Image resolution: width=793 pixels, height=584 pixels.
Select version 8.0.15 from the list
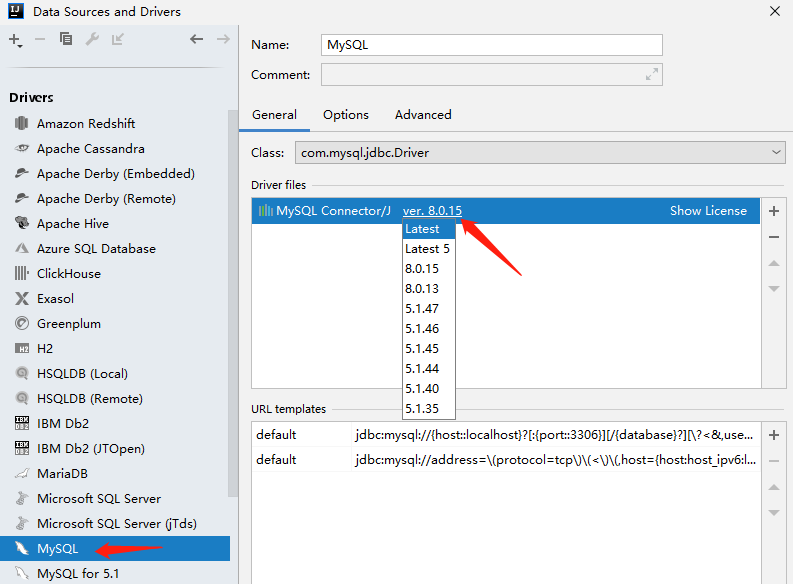coord(429,268)
